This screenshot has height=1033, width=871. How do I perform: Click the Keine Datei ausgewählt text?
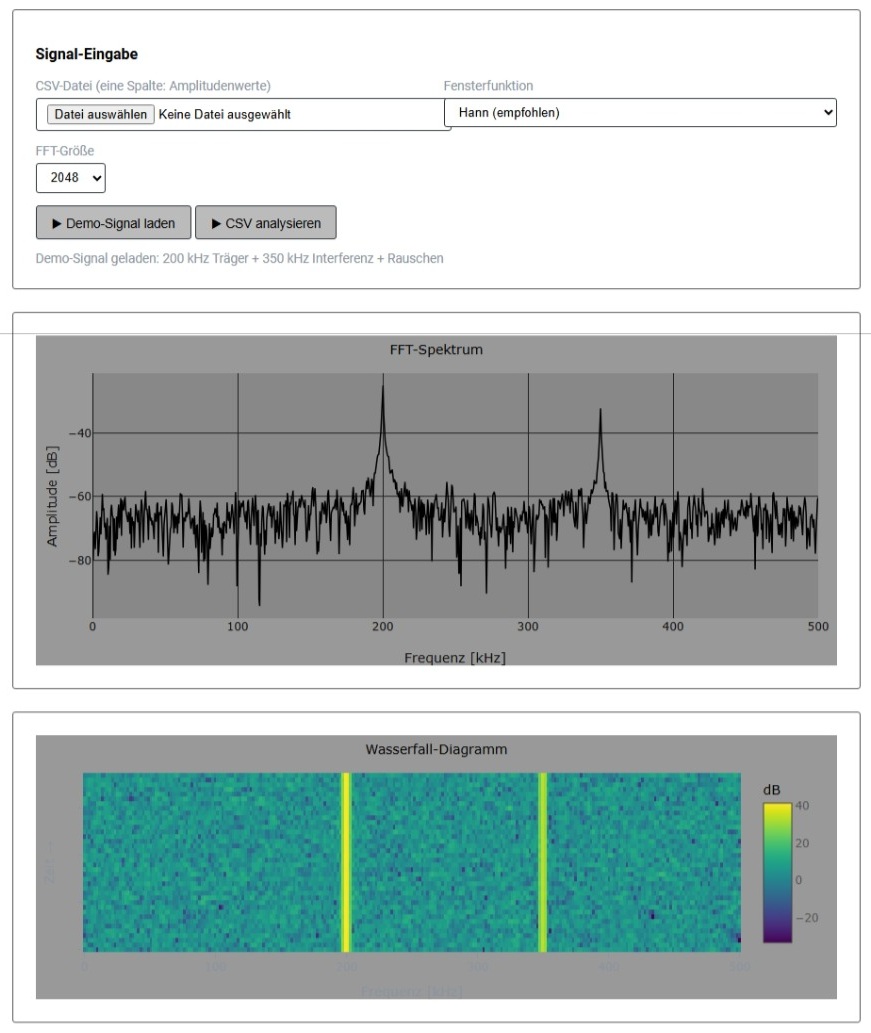tap(224, 114)
